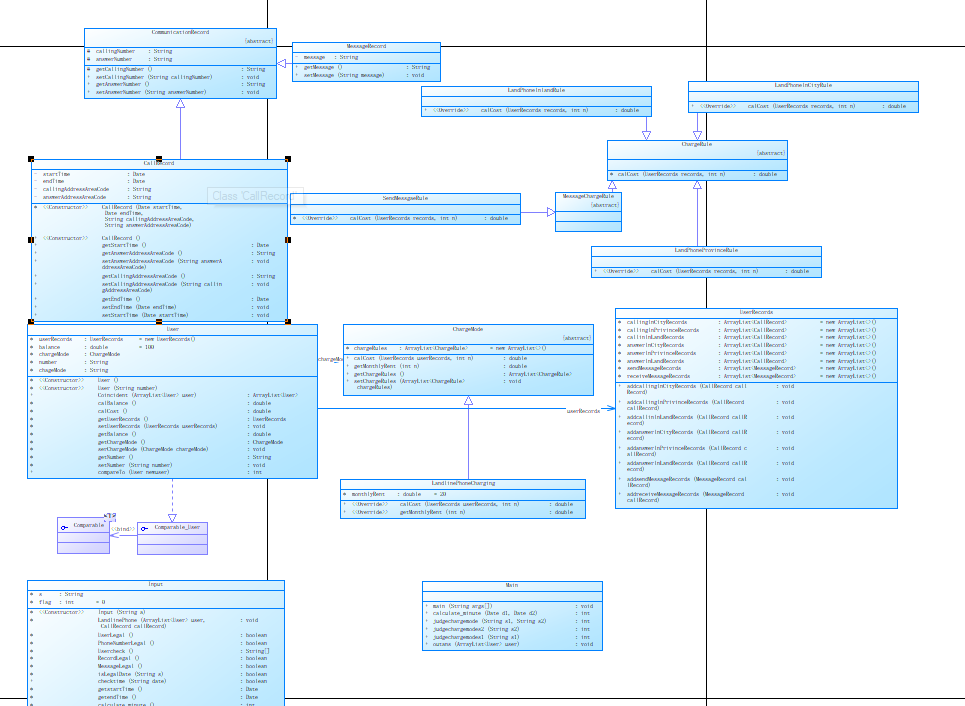Click the ChargeMode class title
This screenshot has width=965, height=706.
[x=468, y=329]
